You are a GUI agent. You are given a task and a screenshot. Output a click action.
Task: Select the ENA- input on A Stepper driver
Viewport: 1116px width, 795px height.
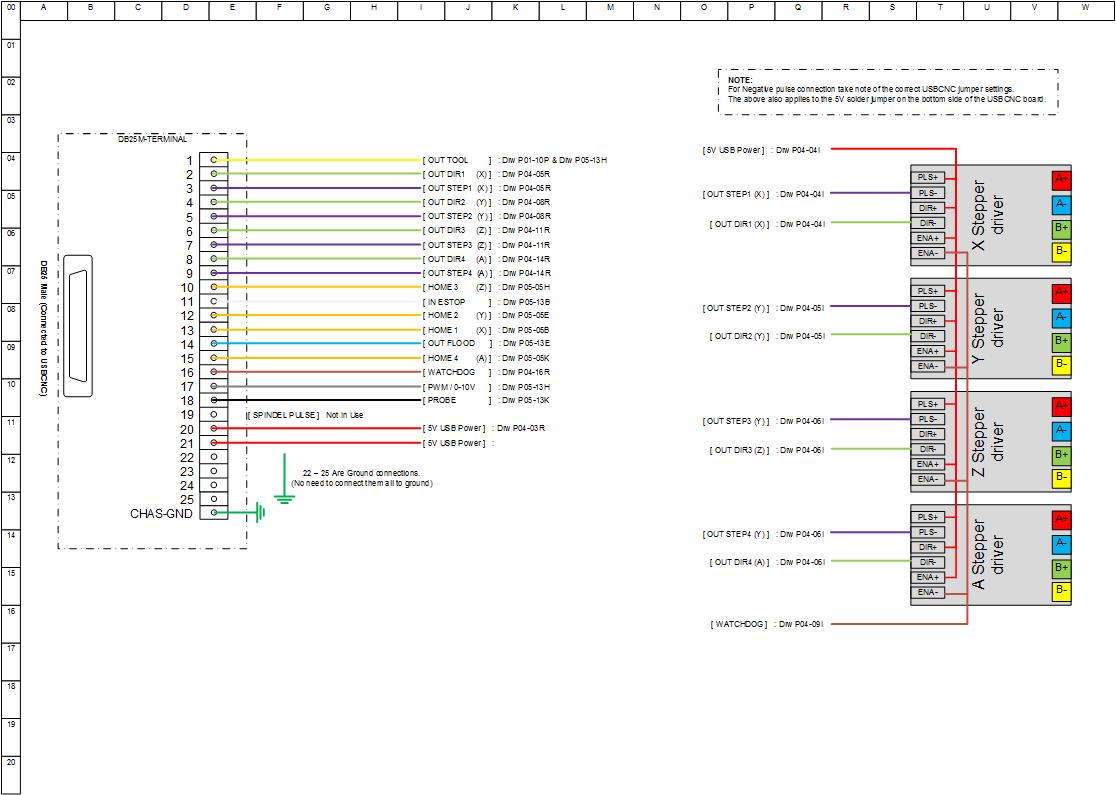pos(927,592)
